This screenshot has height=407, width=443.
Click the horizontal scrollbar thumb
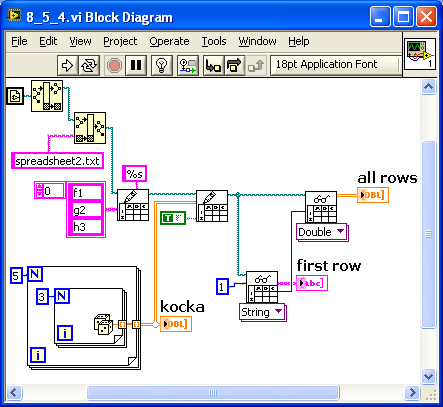(213, 392)
